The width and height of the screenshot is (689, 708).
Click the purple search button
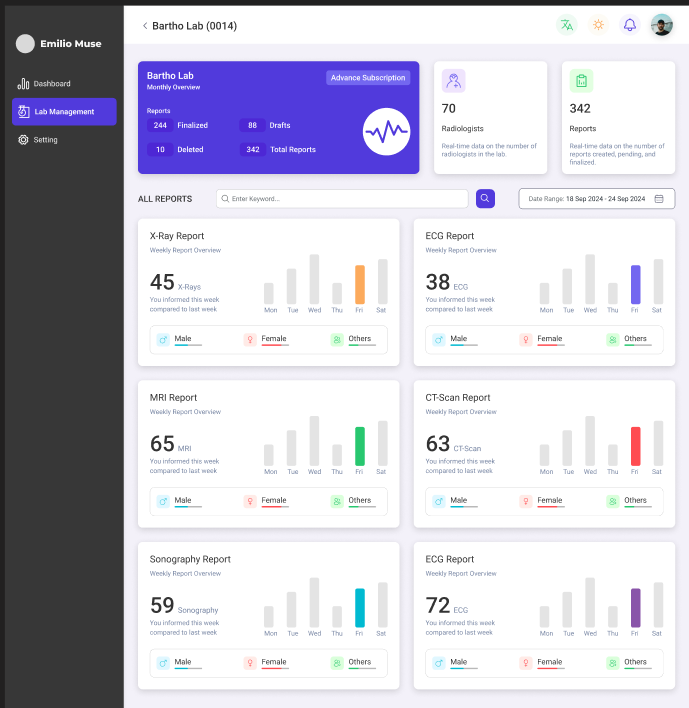pos(485,199)
